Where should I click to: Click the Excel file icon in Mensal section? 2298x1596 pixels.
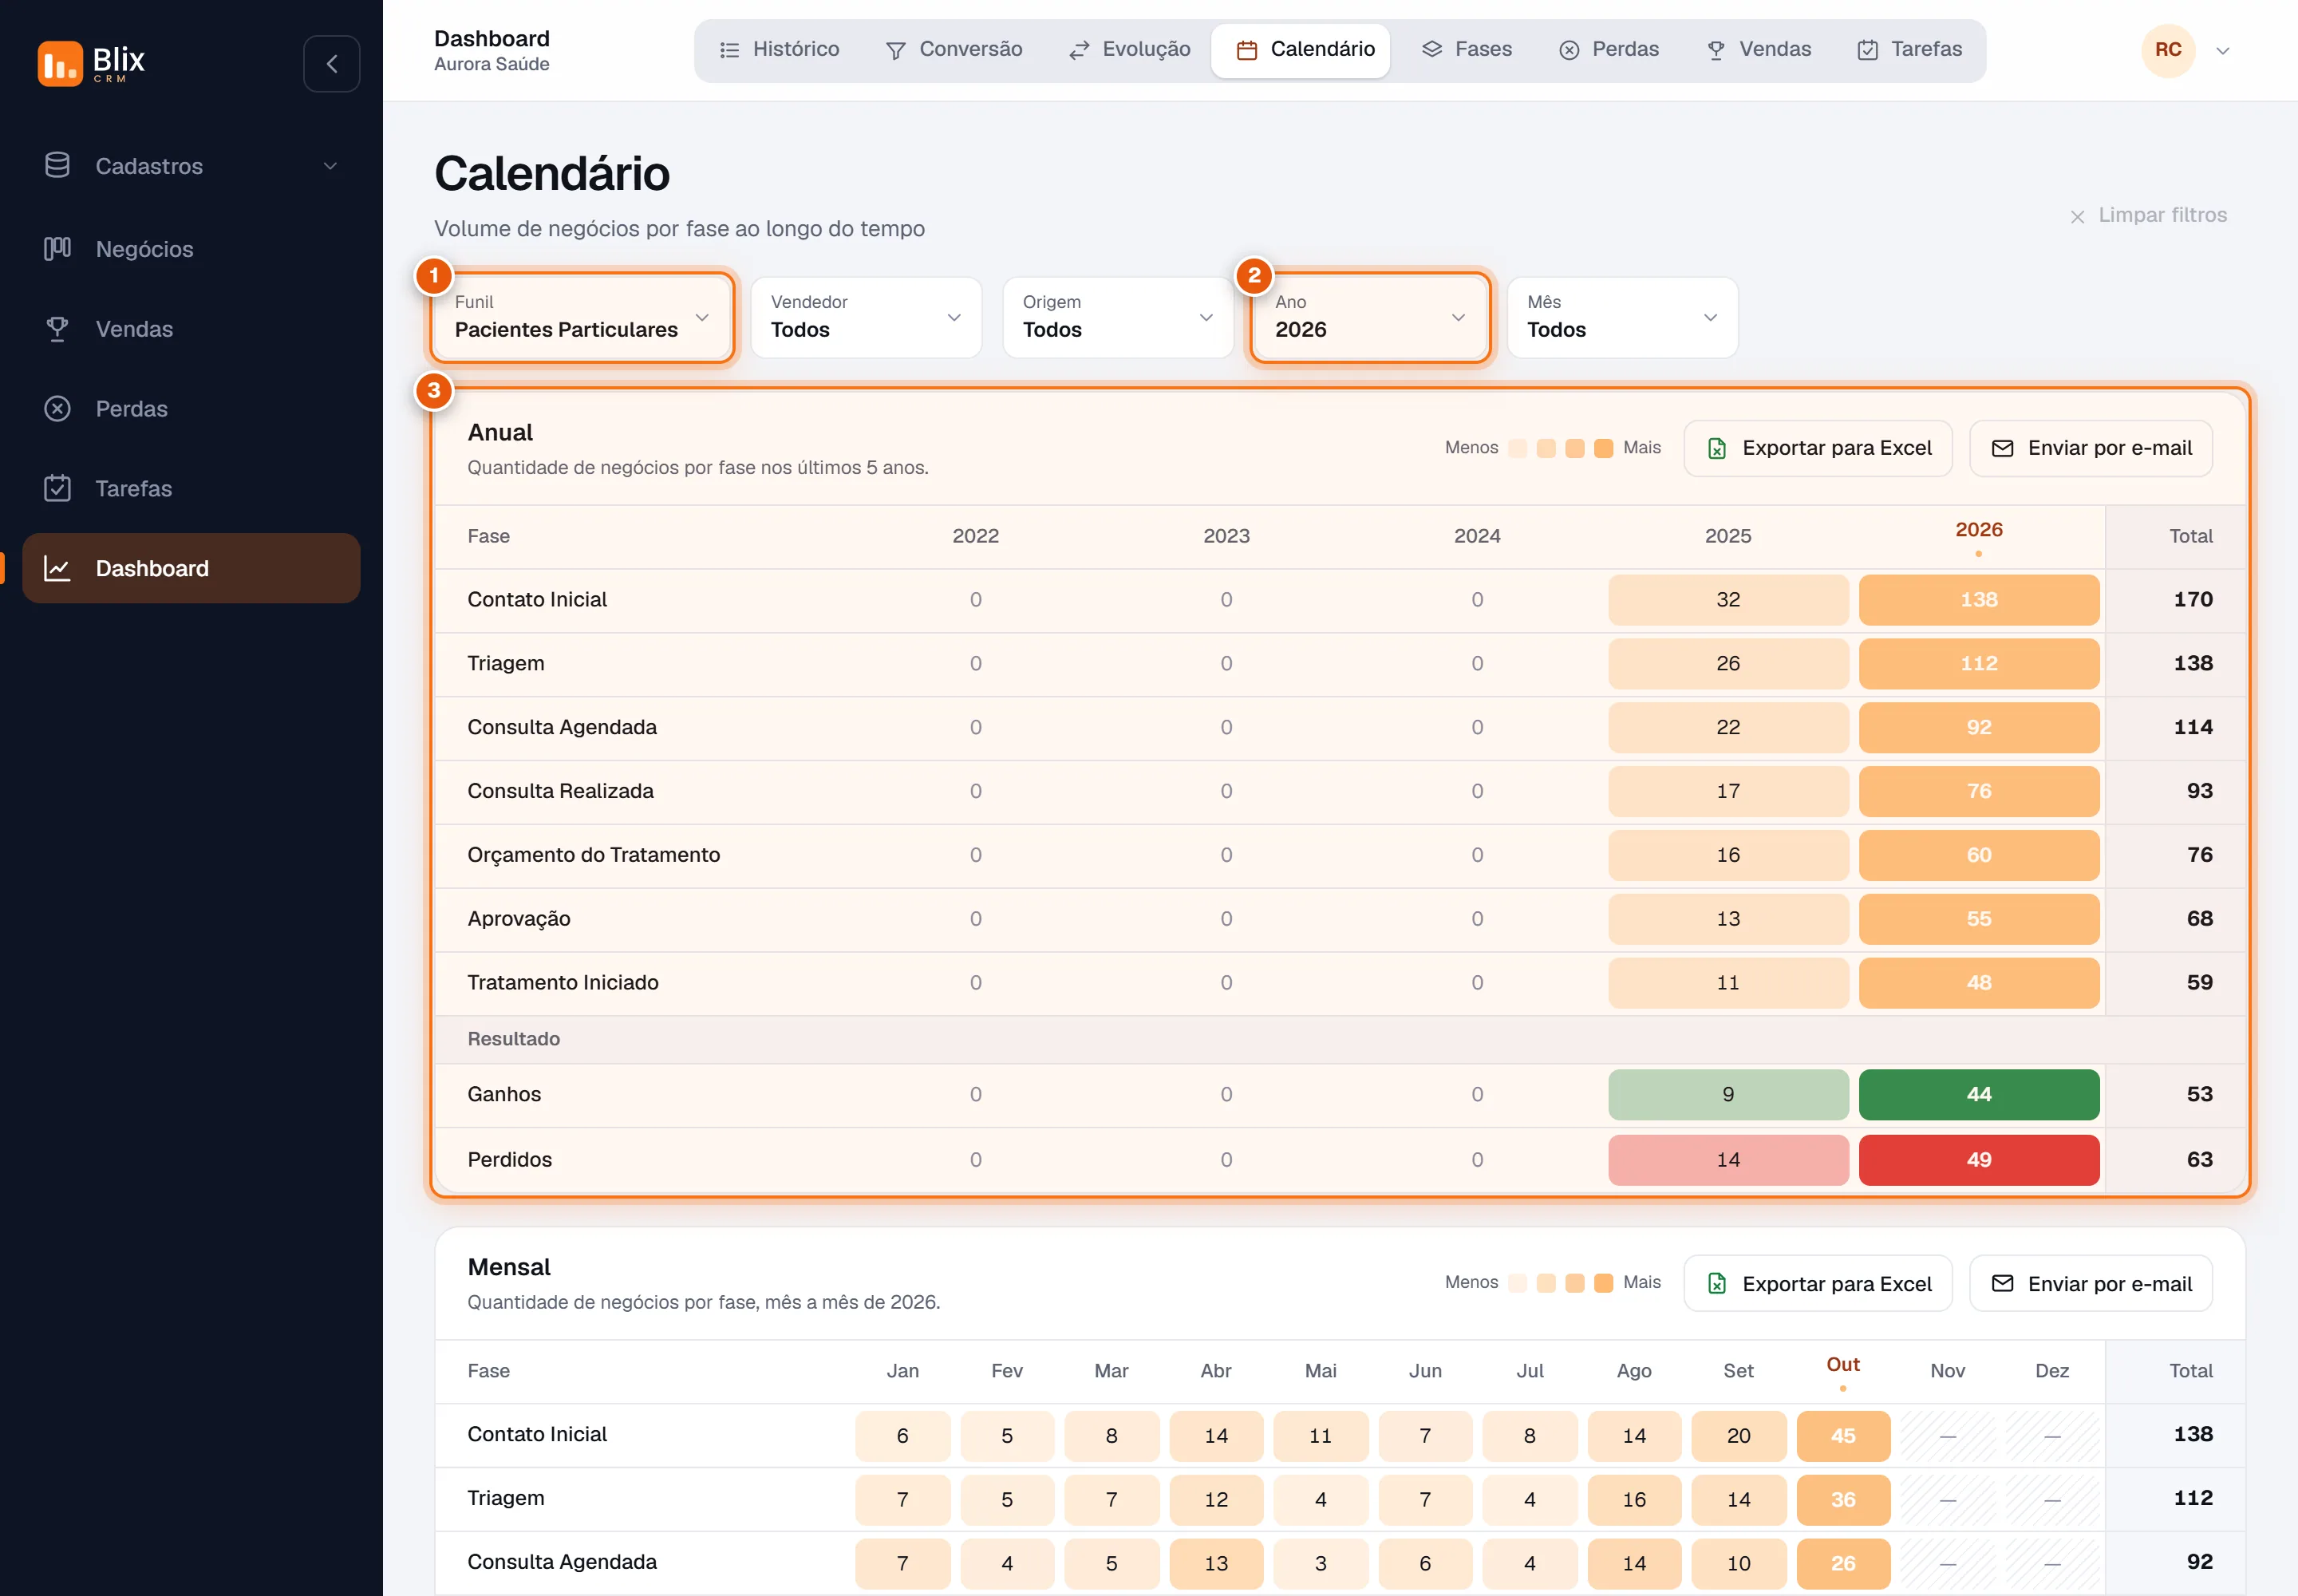1717,1283
